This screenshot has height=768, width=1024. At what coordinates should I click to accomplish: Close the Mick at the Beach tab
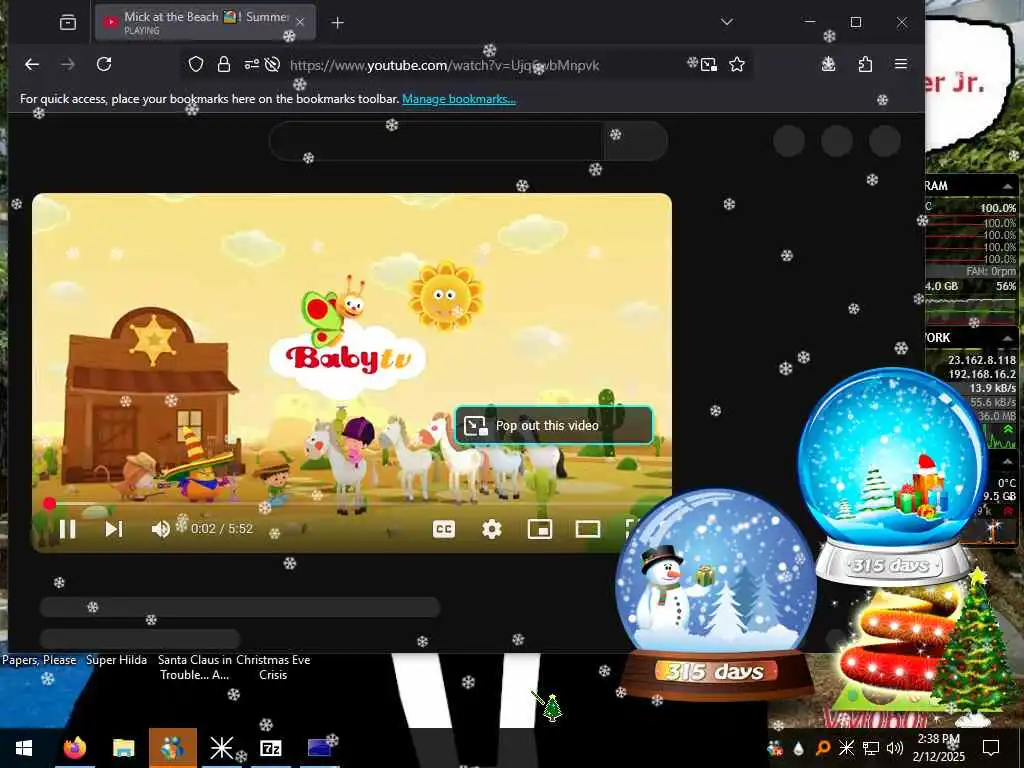click(x=300, y=22)
